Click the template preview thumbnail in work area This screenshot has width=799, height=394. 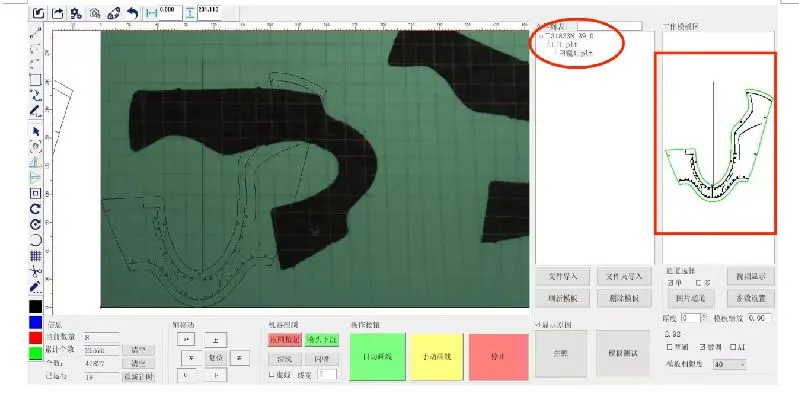[x=715, y=143]
